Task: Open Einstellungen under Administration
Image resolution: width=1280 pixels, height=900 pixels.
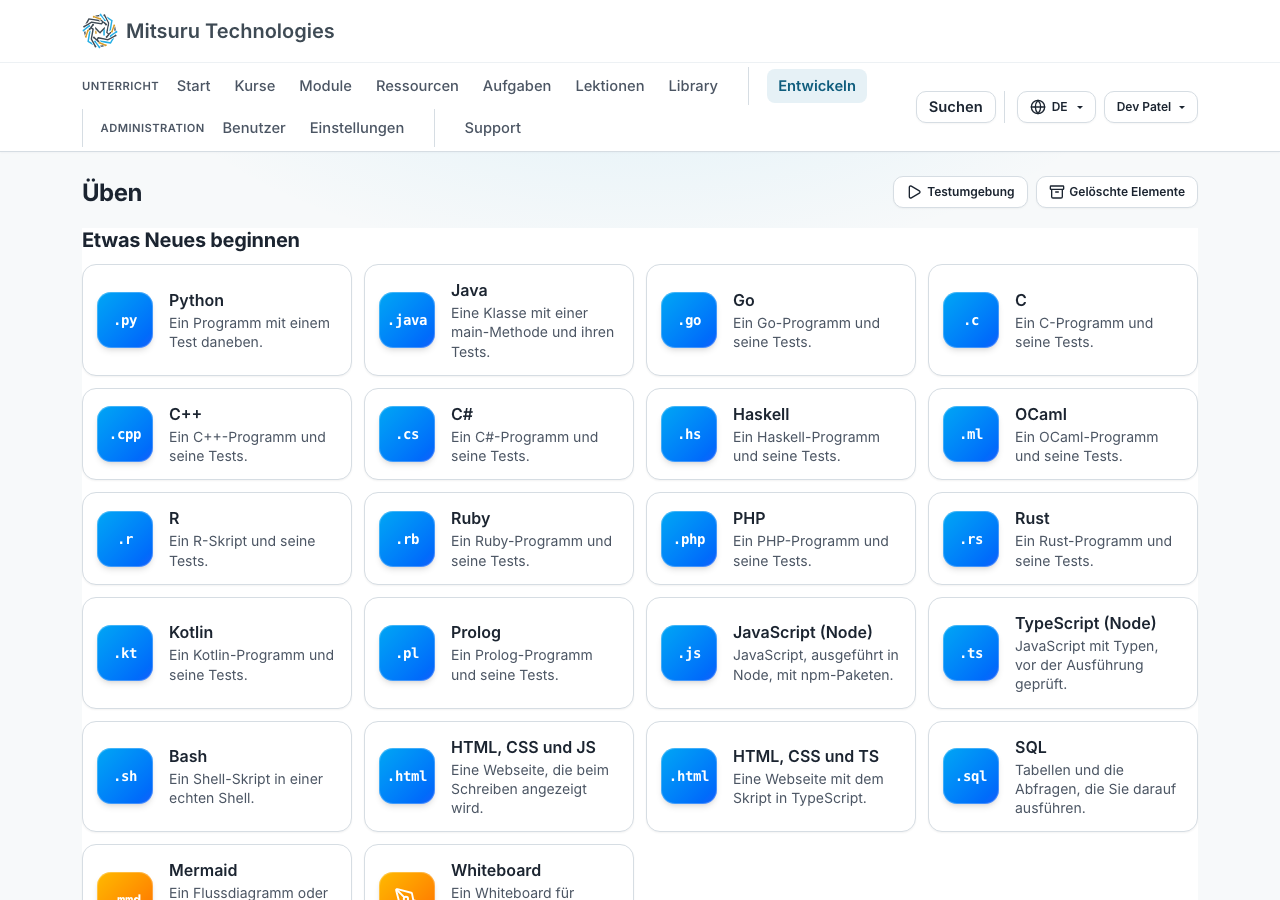Action: point(357,128)
